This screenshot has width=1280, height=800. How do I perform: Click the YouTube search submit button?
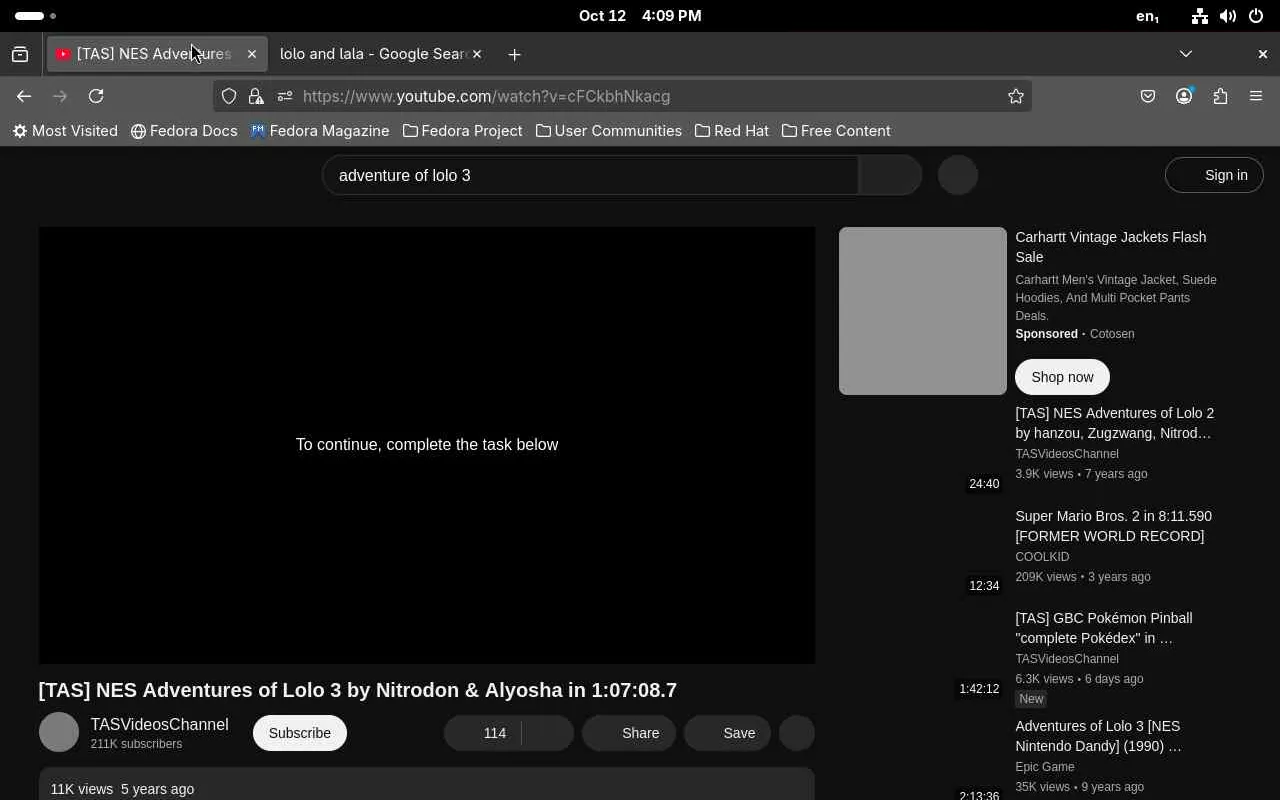click(x=890, y=175)
